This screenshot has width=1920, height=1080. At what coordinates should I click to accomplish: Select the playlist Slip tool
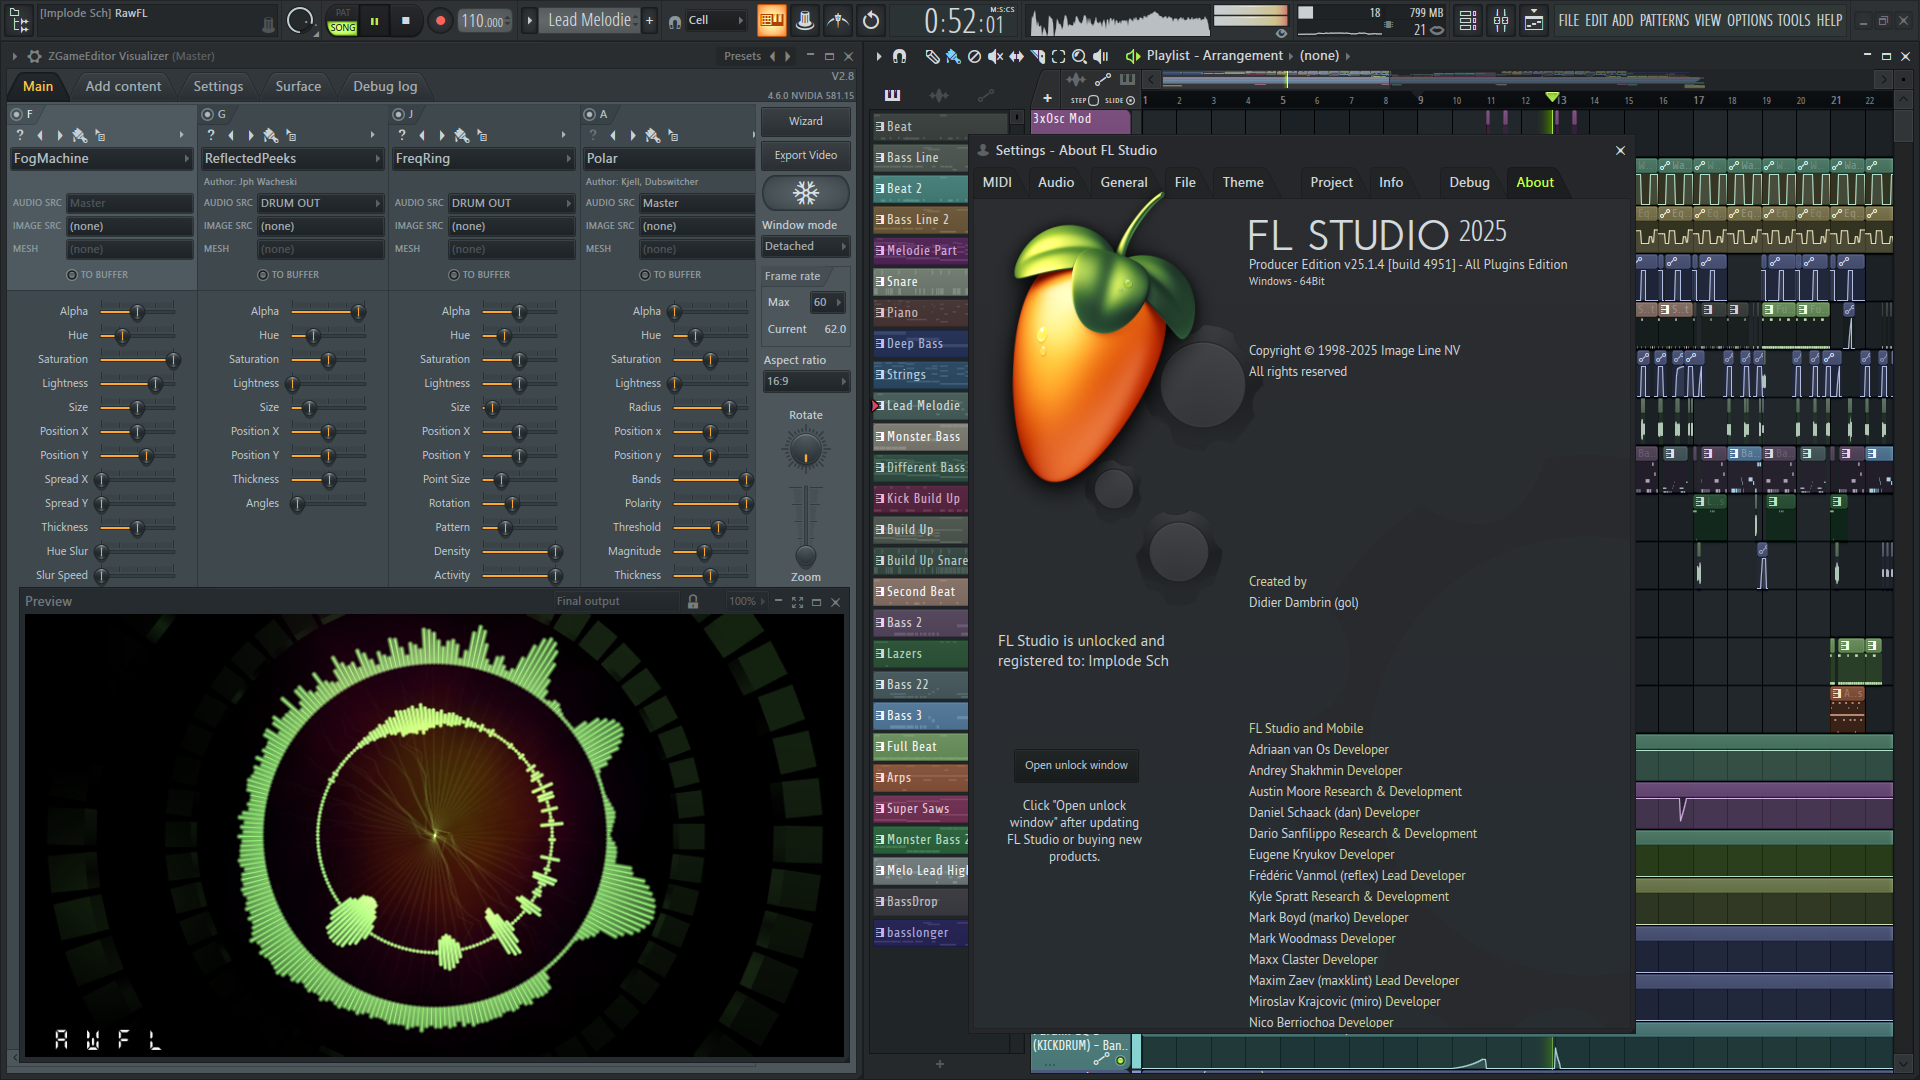click(x=1016, y=56)
